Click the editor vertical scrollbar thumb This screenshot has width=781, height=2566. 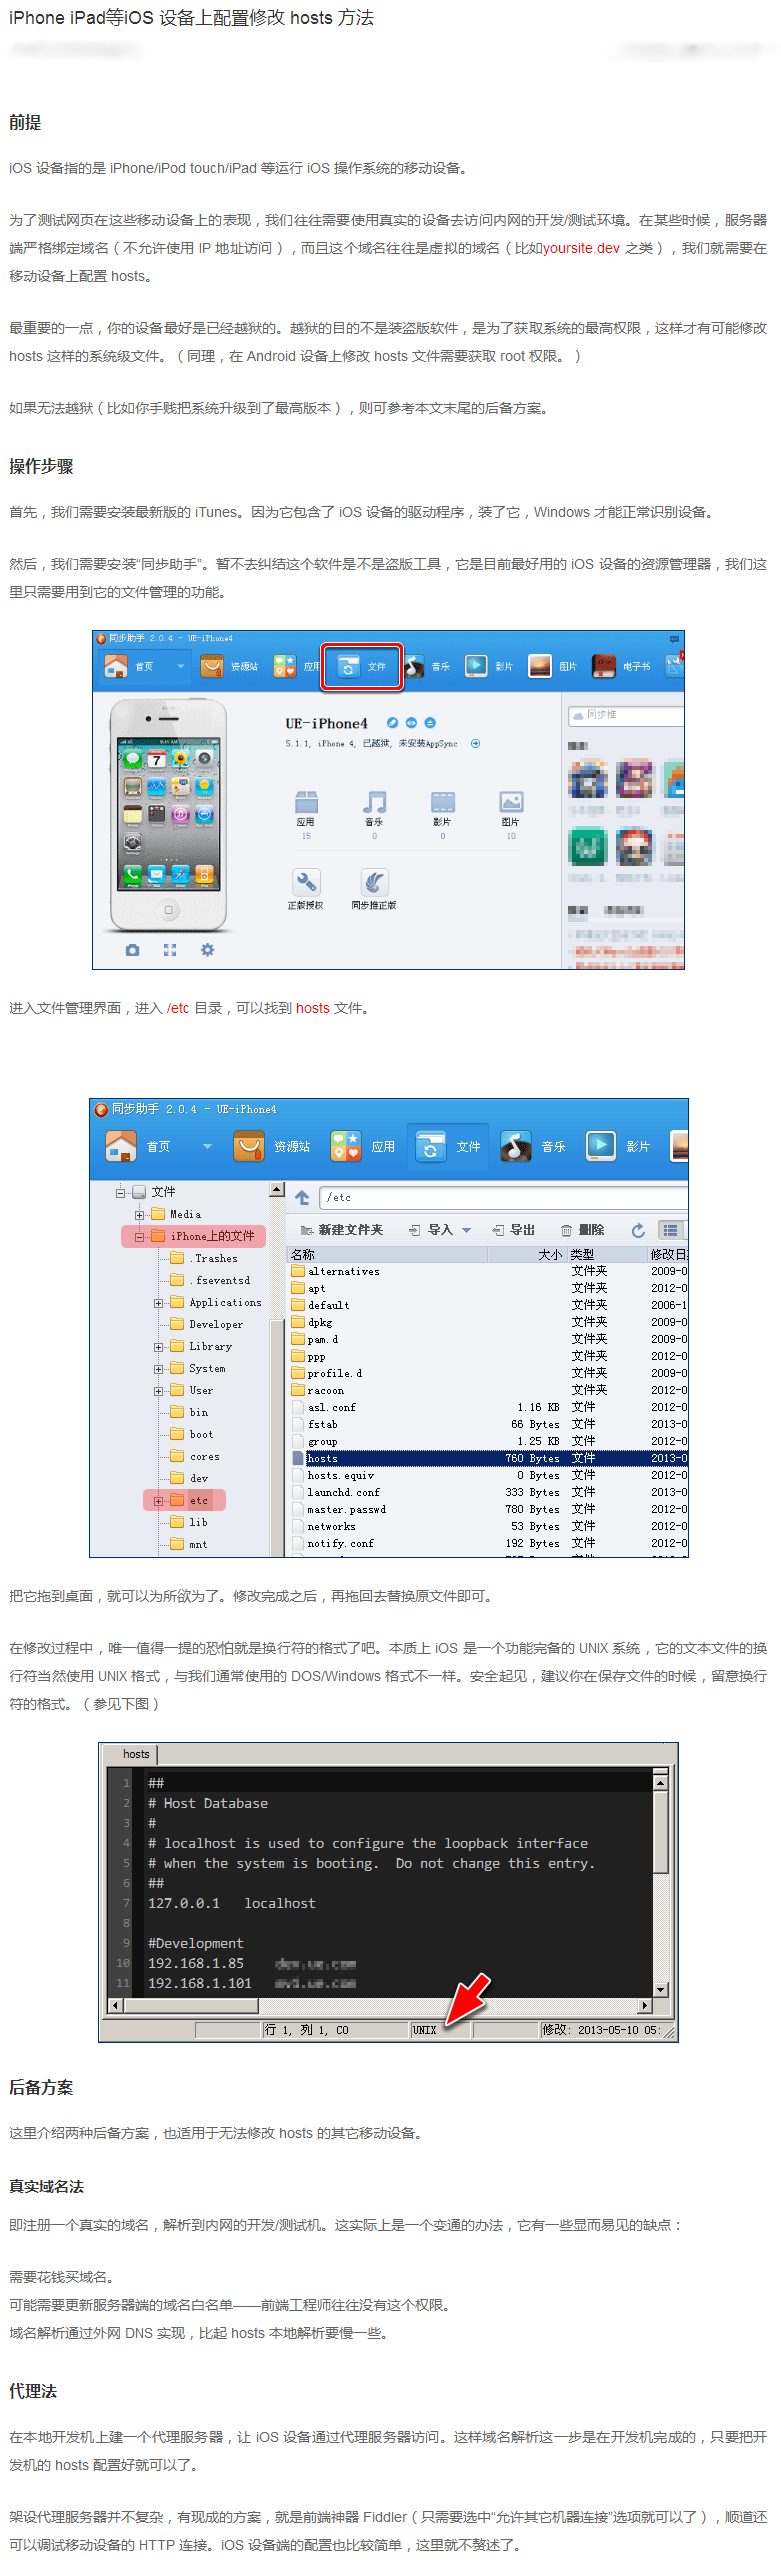pos(660,1831)
